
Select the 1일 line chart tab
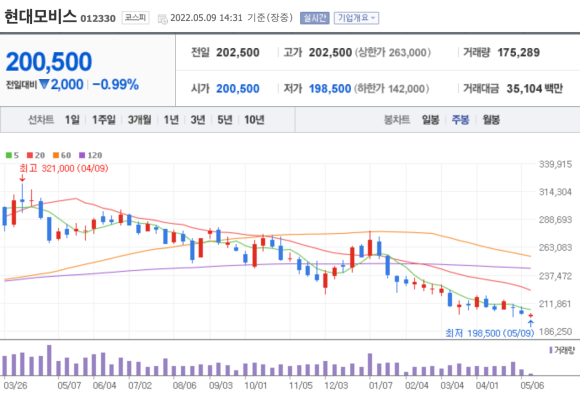(72, 120)
